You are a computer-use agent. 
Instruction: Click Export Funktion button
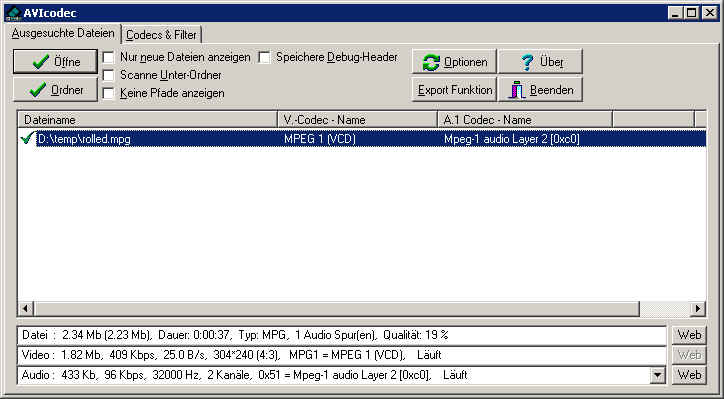pyautogui.click(x=454, y=90)
